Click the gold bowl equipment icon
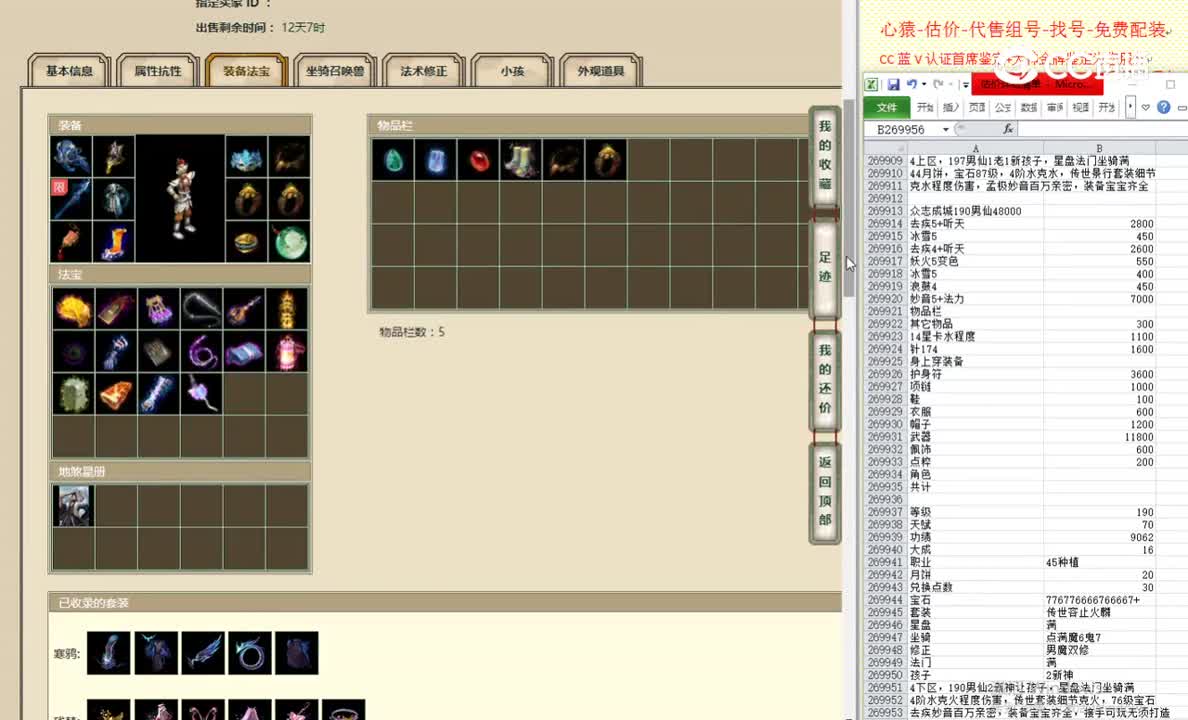1188x720 pixels. point(246,243)
